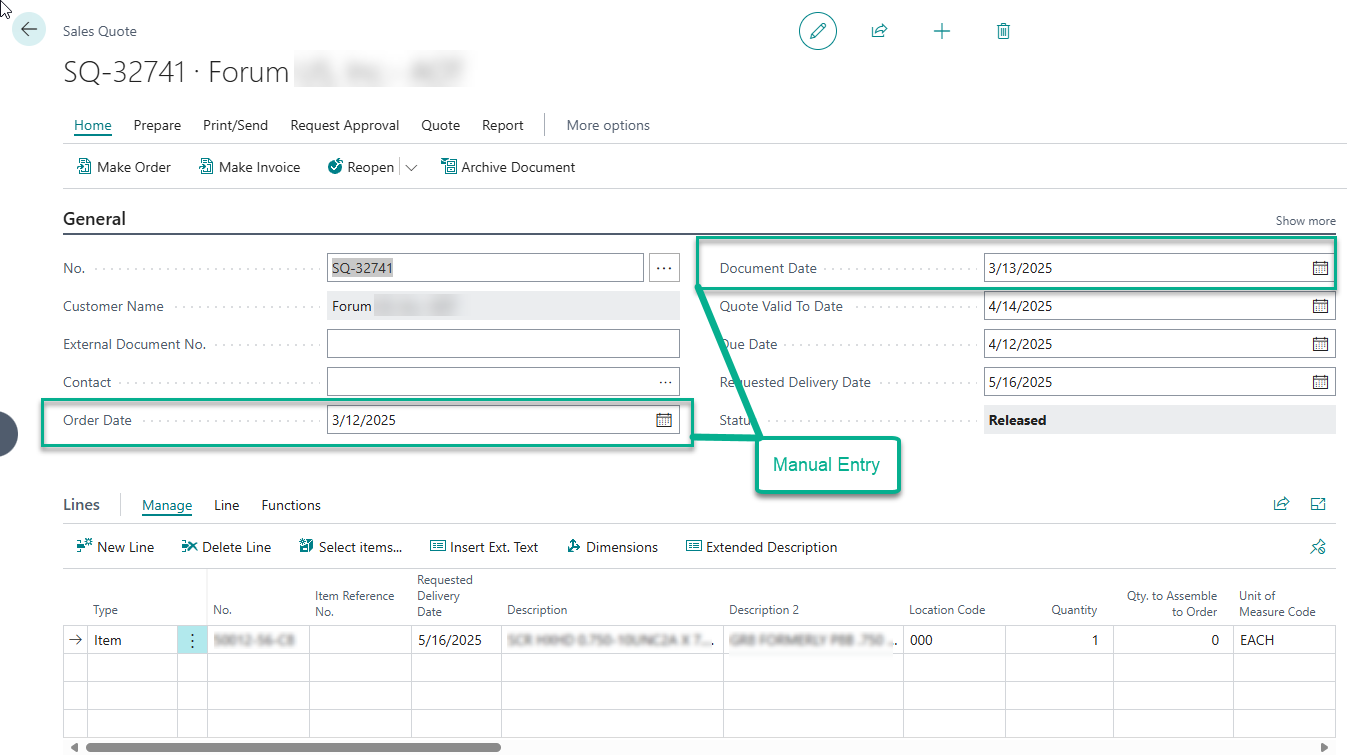Open Requested Delivery Date calendar picker
Screen dimensions: 1347x756
click(1320, 382)
